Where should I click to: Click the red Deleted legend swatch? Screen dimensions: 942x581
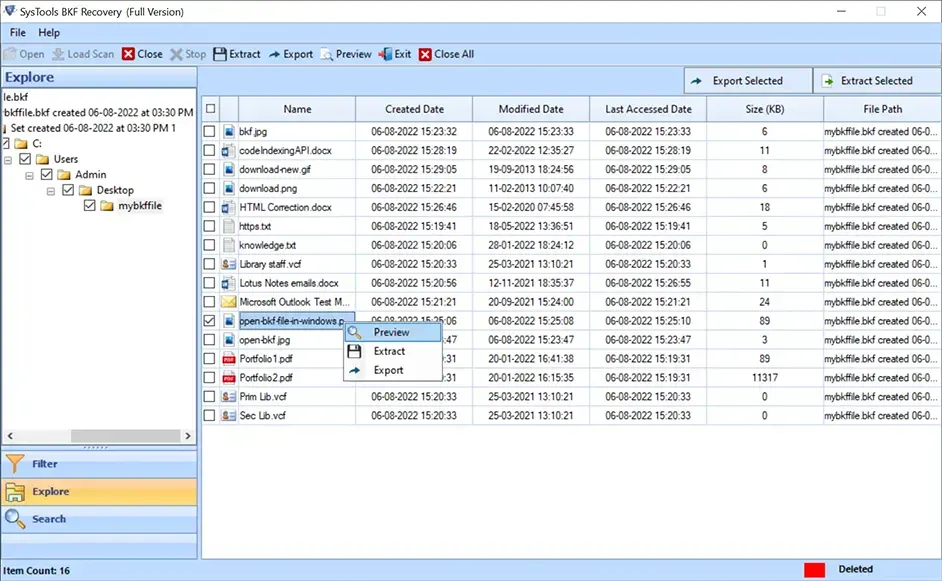pyautogui.click(x=815, y=570)
